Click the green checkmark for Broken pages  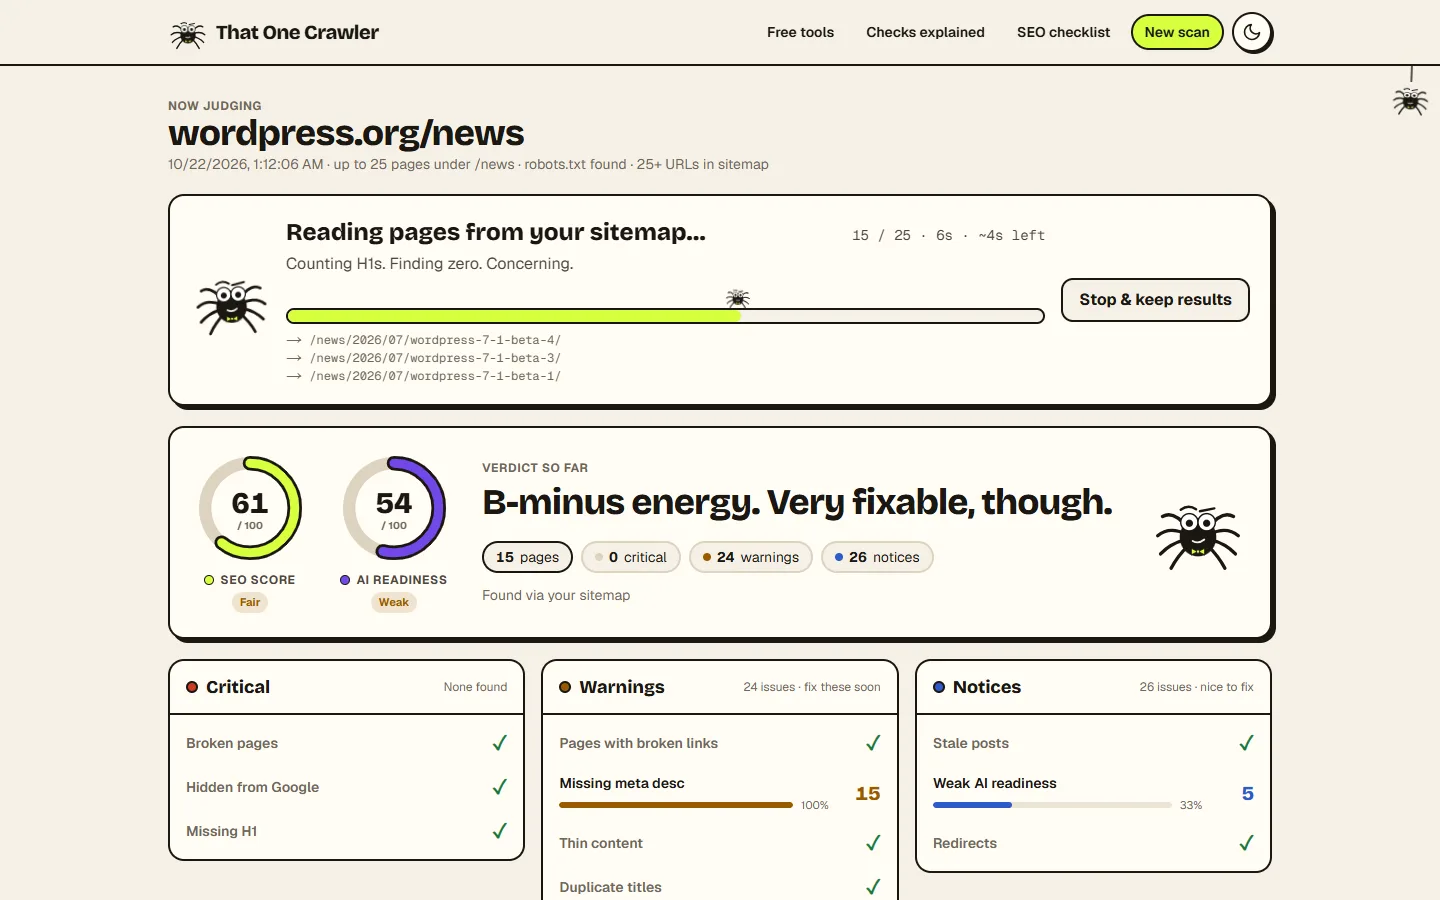499,743
